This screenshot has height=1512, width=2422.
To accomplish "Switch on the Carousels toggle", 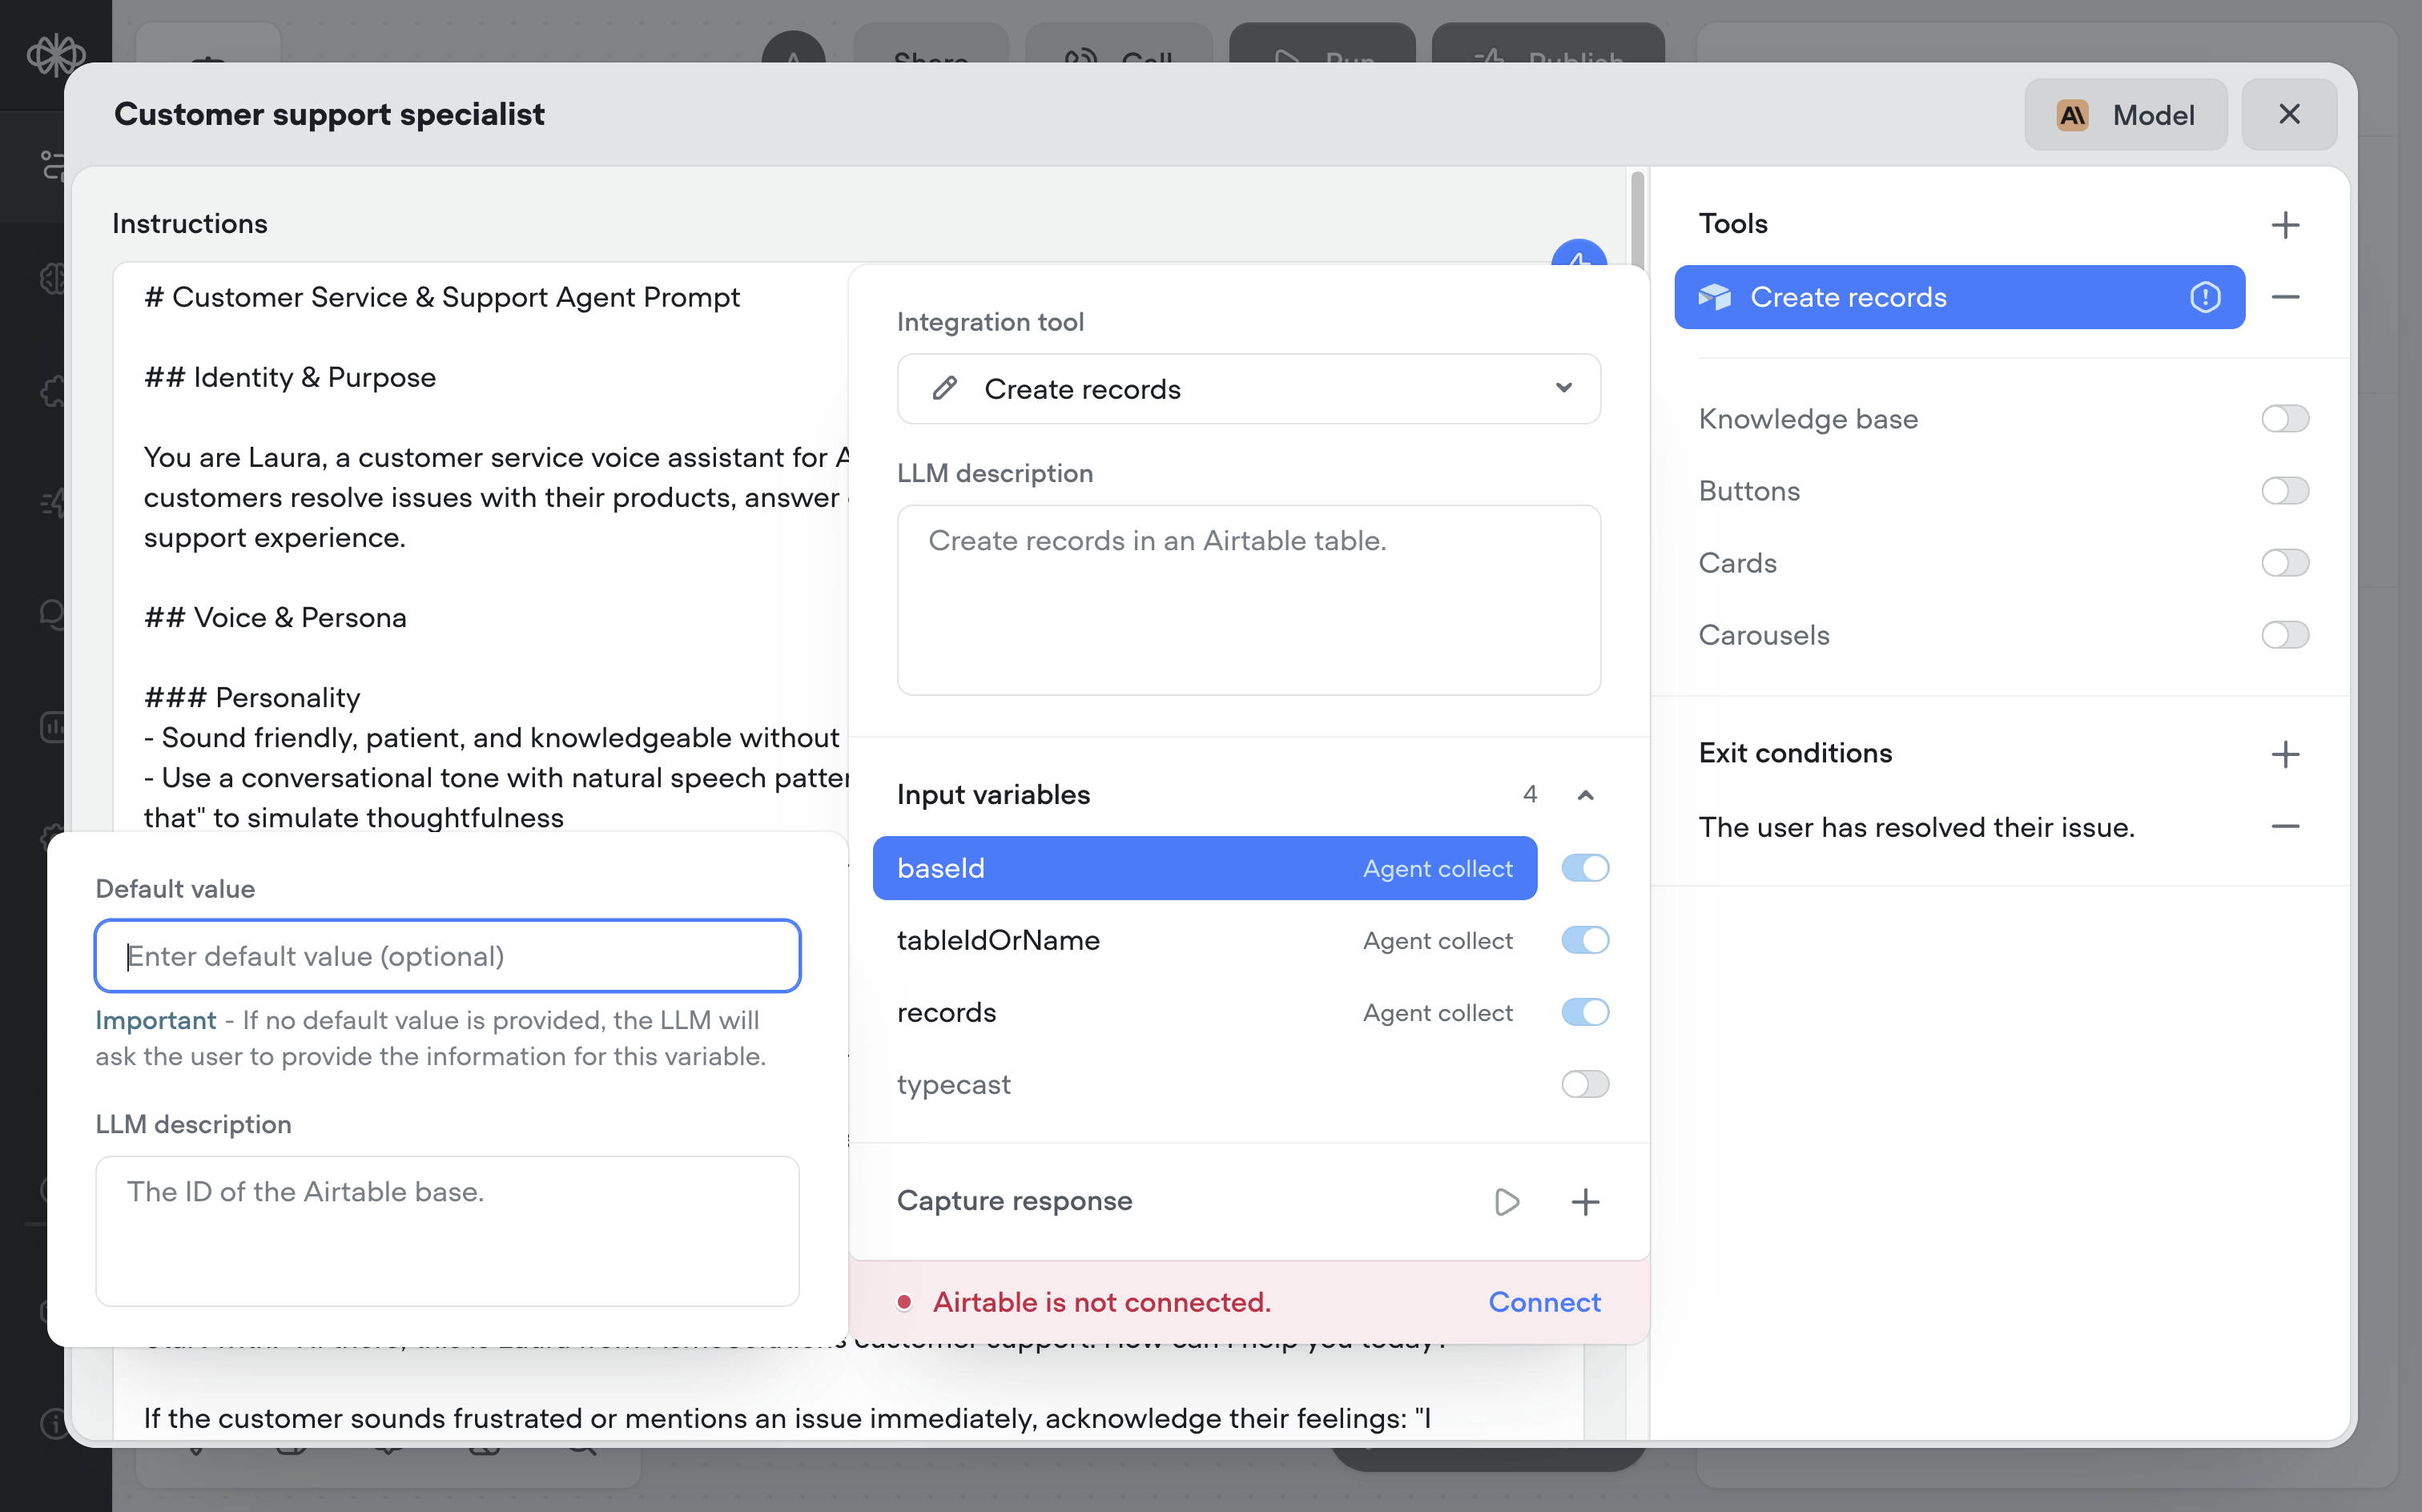I will [2284, 635].
